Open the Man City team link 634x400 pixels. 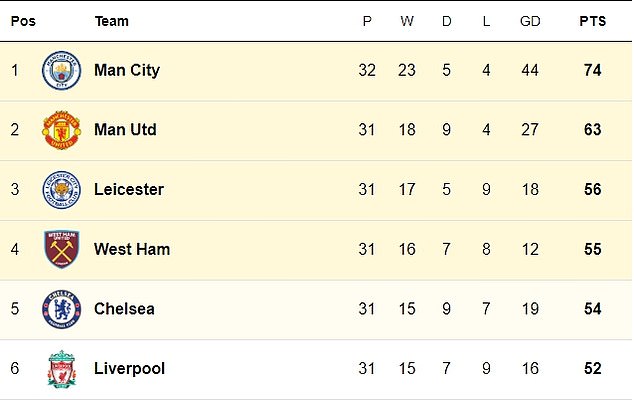click(127, 70)
